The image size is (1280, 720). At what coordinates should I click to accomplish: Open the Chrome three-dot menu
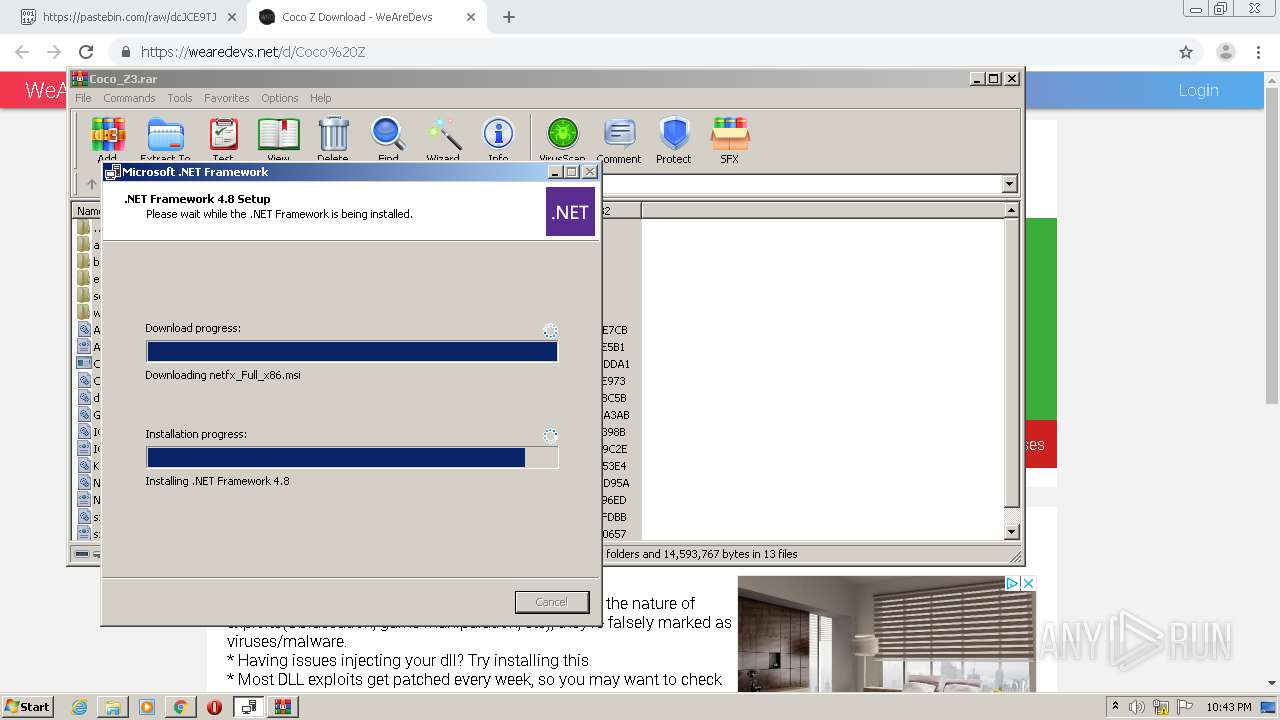point(1258,52)
